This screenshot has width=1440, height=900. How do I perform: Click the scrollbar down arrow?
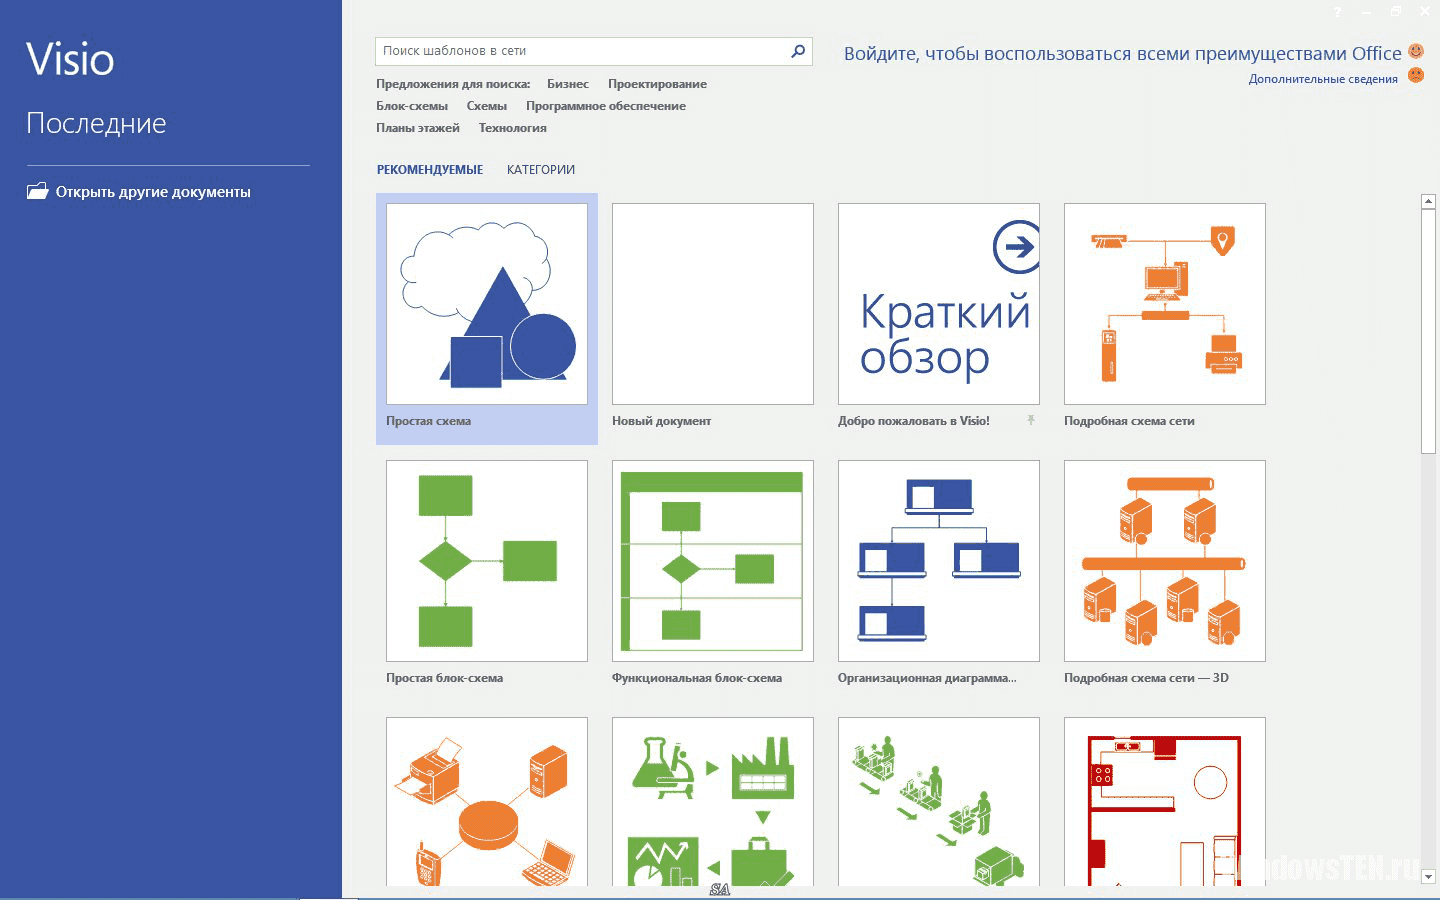click(1428, 877)
